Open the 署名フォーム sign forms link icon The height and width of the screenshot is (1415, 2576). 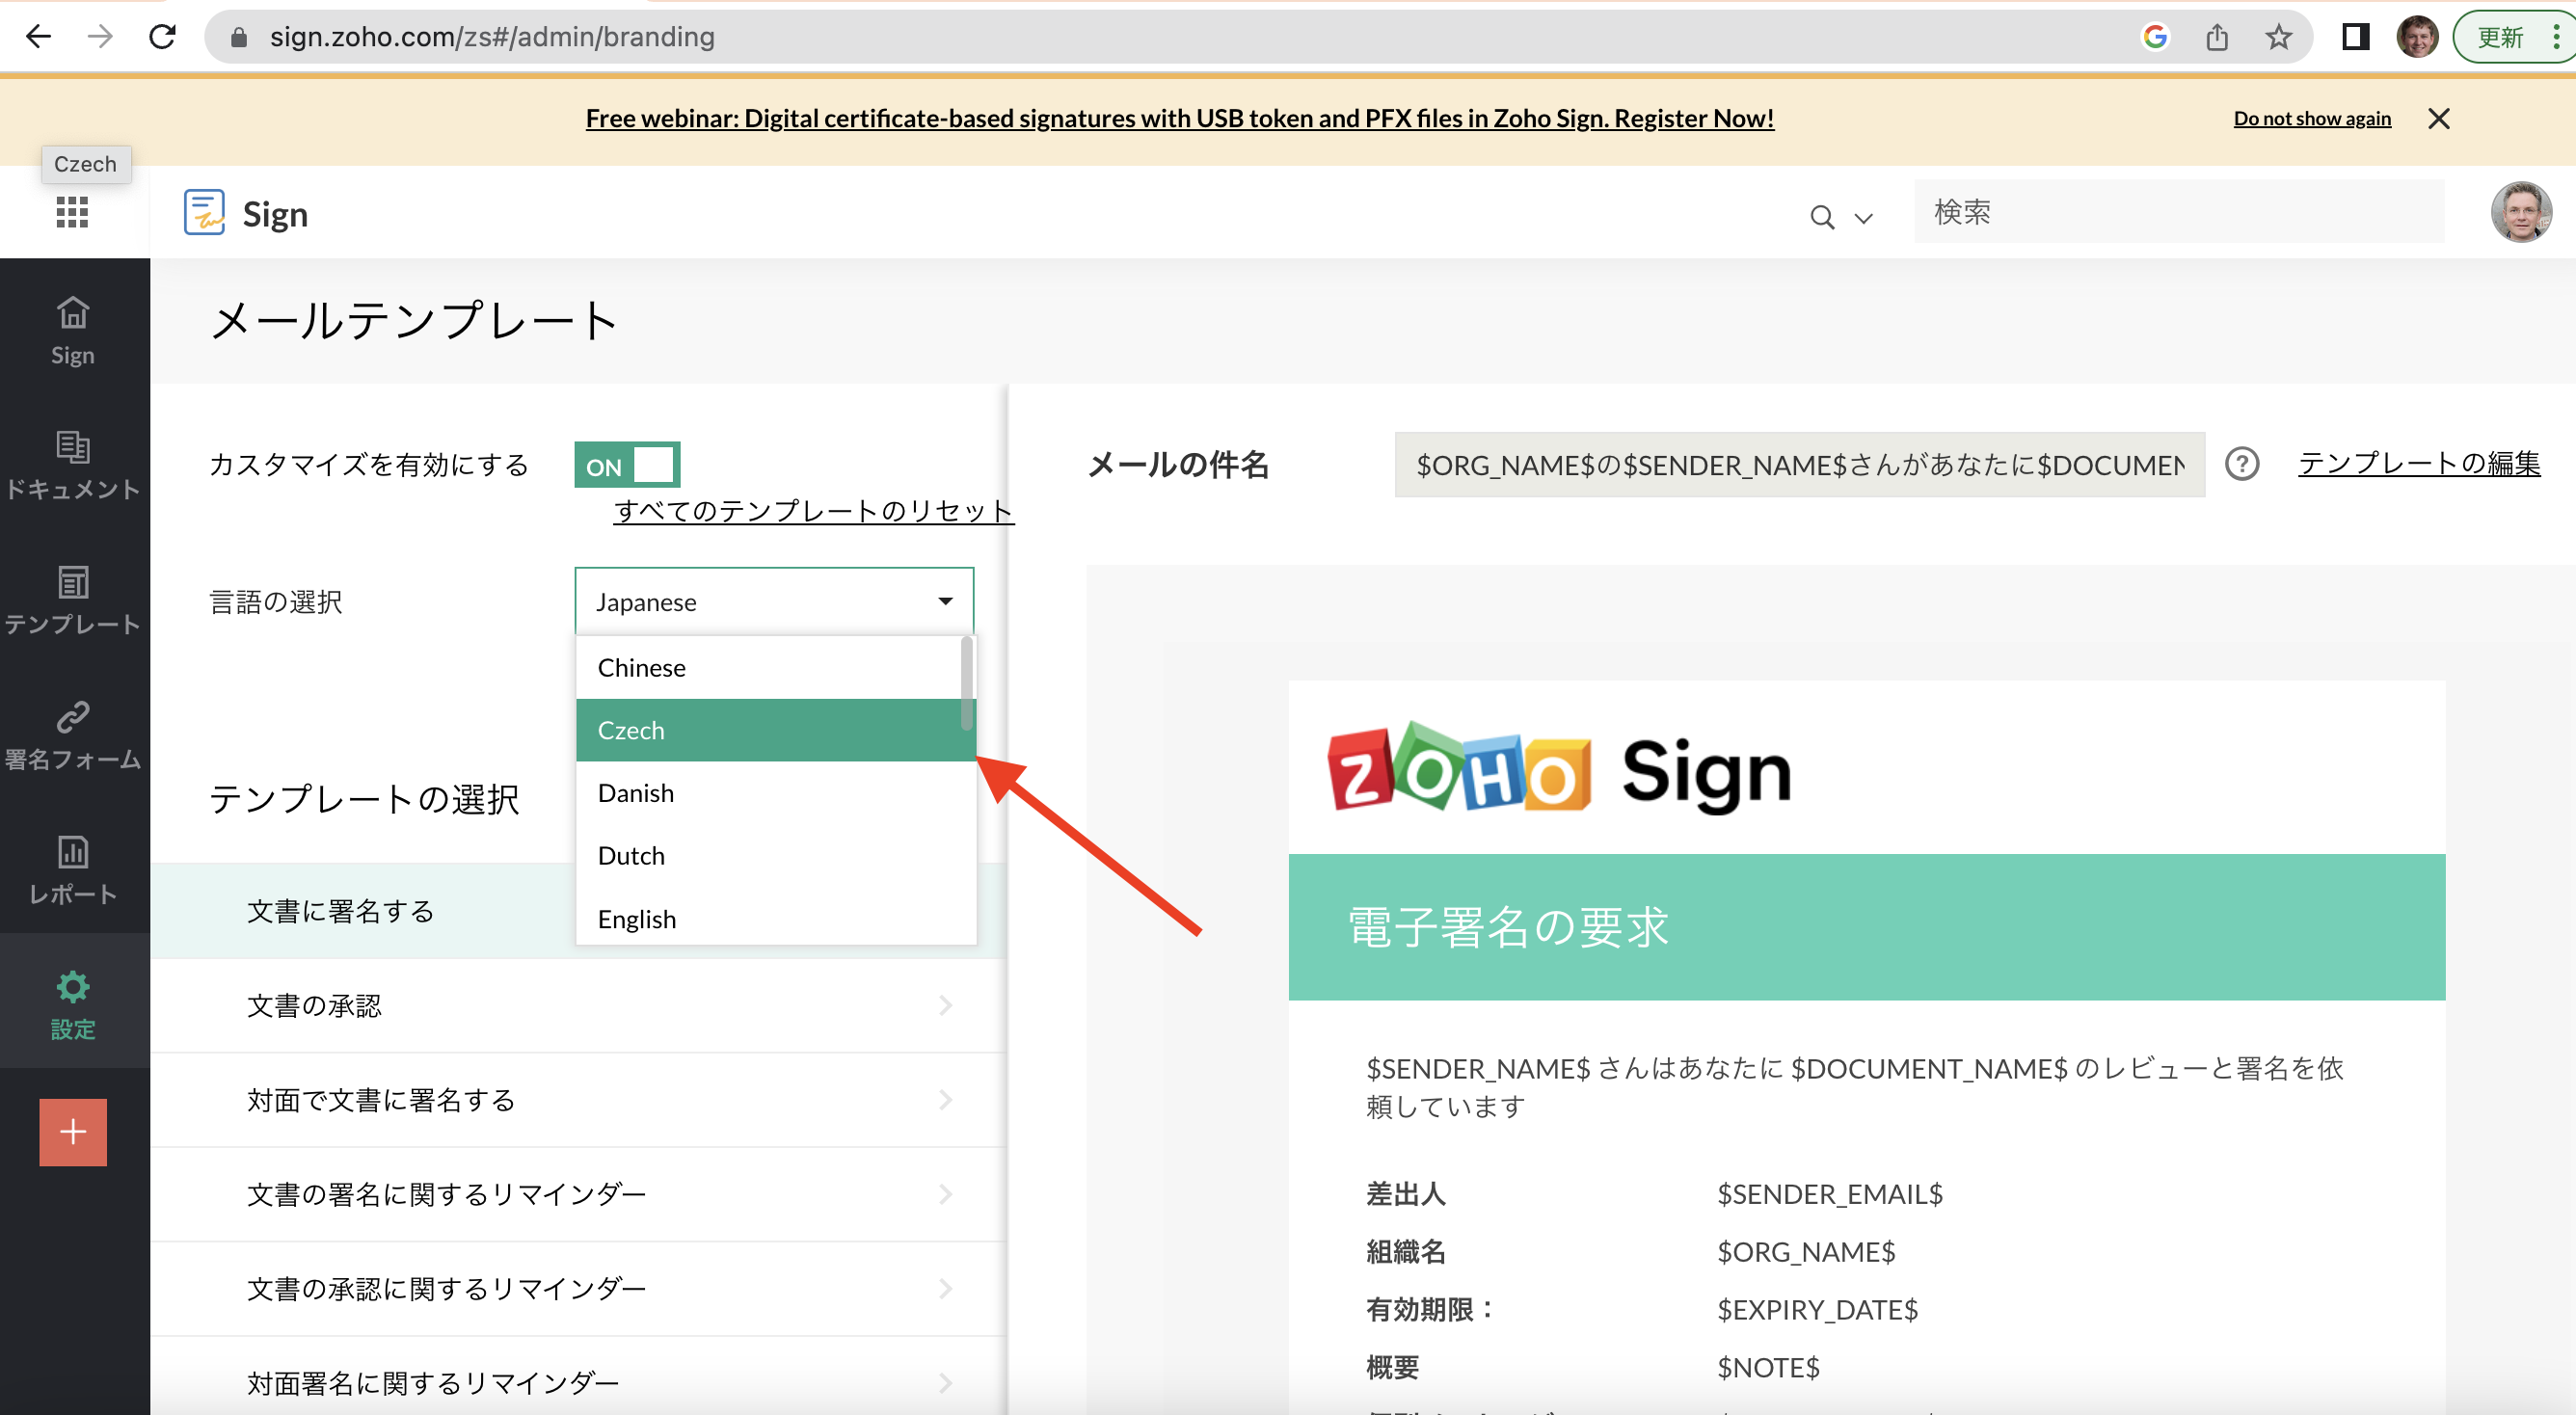pyautogui.click(x=73, y=735)
